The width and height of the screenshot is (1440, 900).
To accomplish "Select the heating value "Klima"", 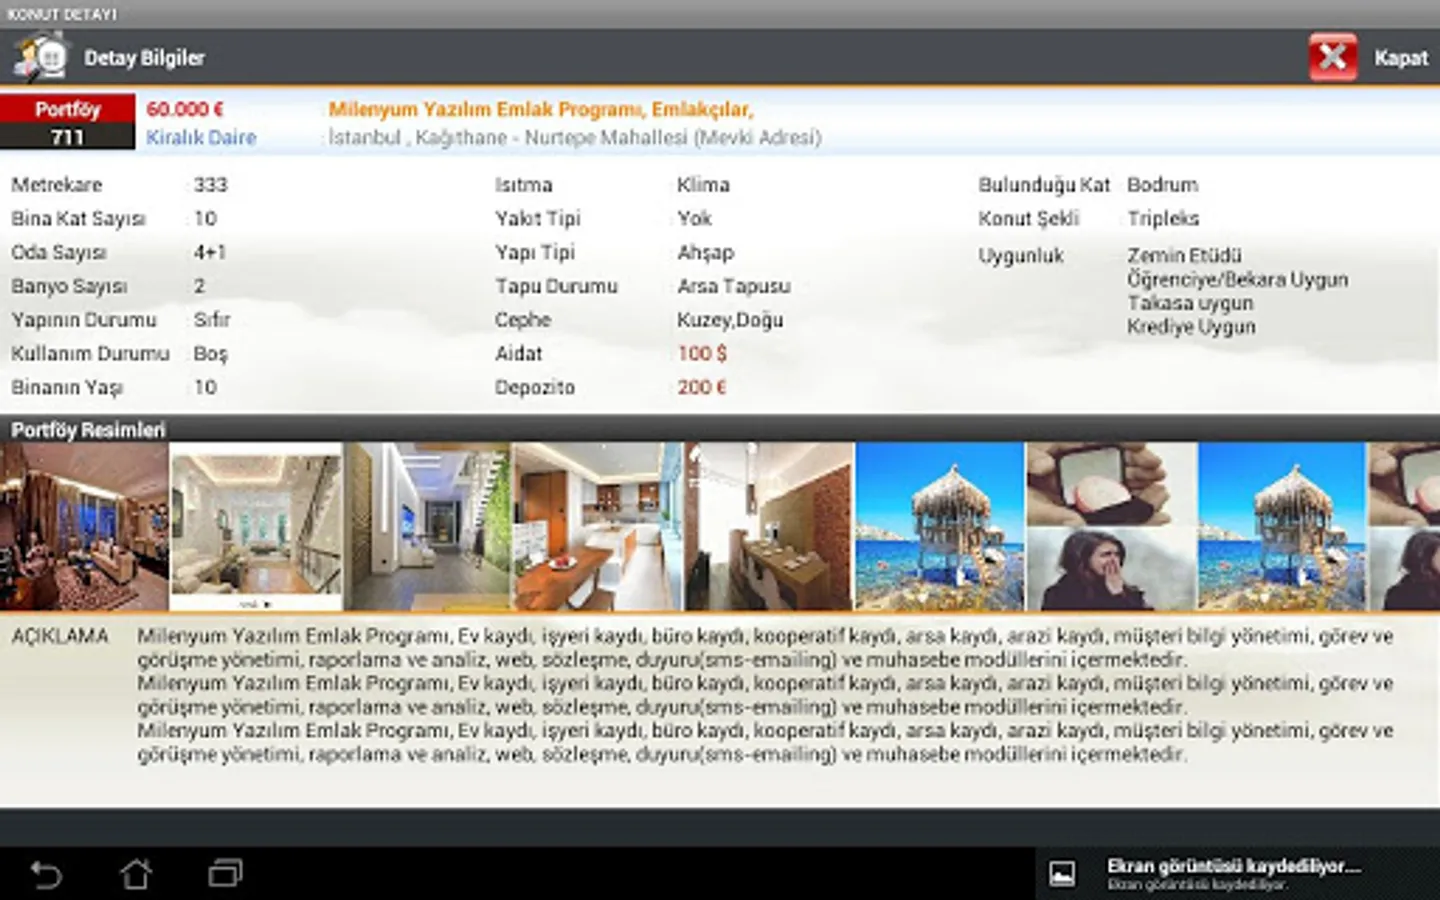I will [x=703, y=185].
